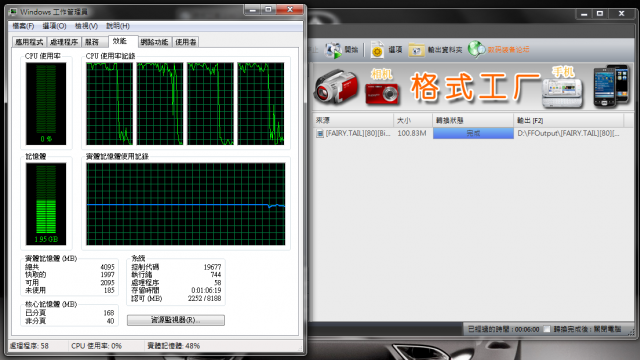Screen dimensions: 640x360
Task: Click the 100.83M size cell
Action: point(411,133)
